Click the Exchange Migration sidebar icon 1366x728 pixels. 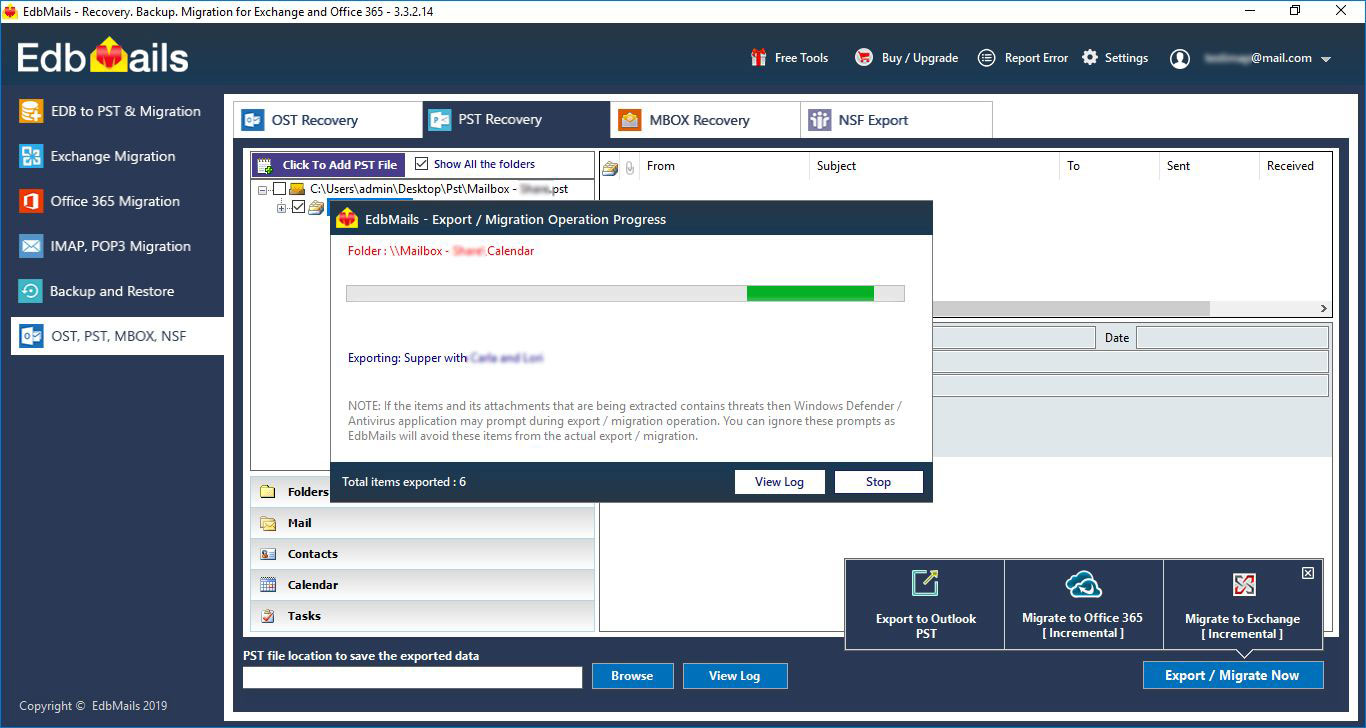click(x=31, y=156)
